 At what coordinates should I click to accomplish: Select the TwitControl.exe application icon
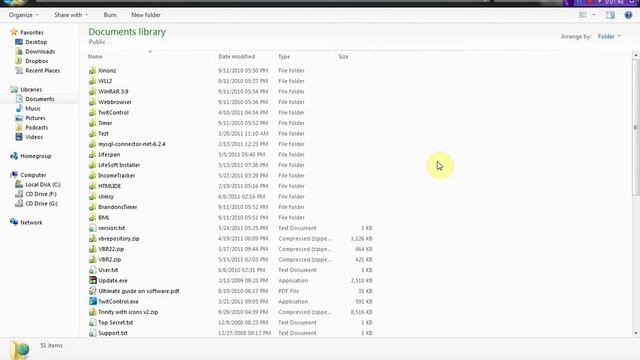[x=93, y=302]
